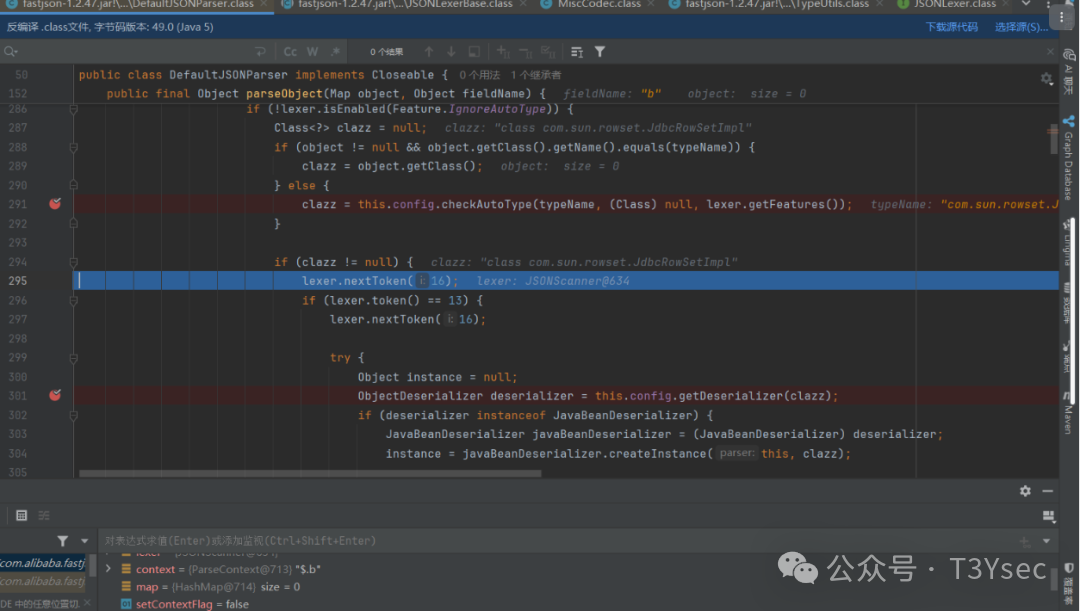This screenshot has height=611, width=1080.
Task: Enable whole words 'W' search option
Action: (312, 51)
